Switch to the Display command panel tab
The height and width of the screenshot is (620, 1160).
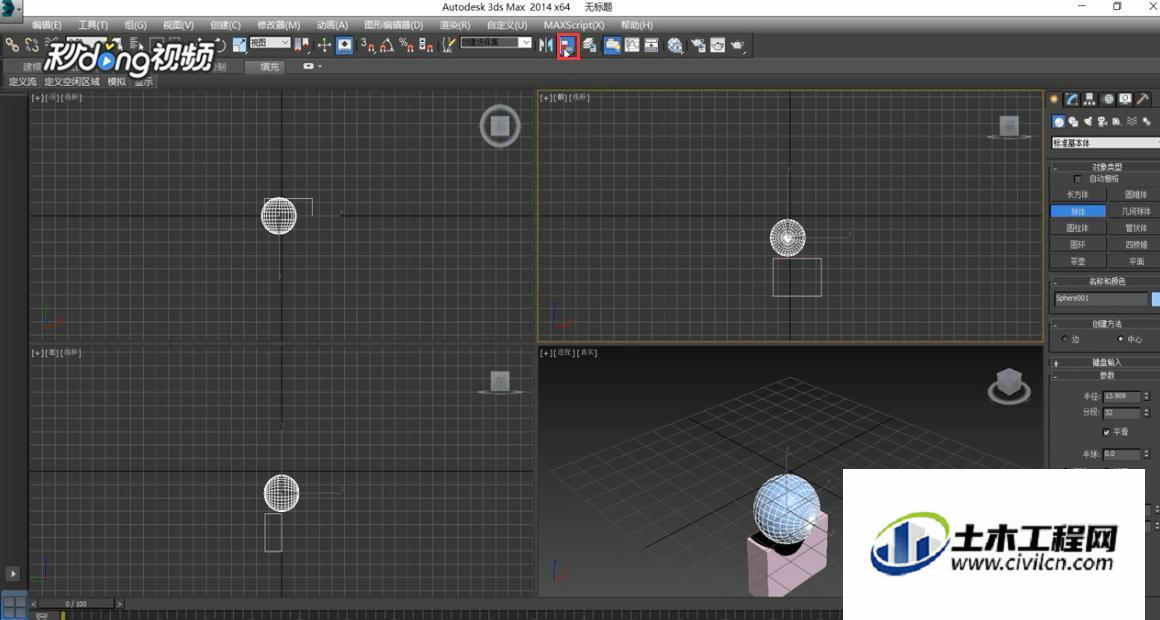pyautogui.click(x=1126, y=98)
